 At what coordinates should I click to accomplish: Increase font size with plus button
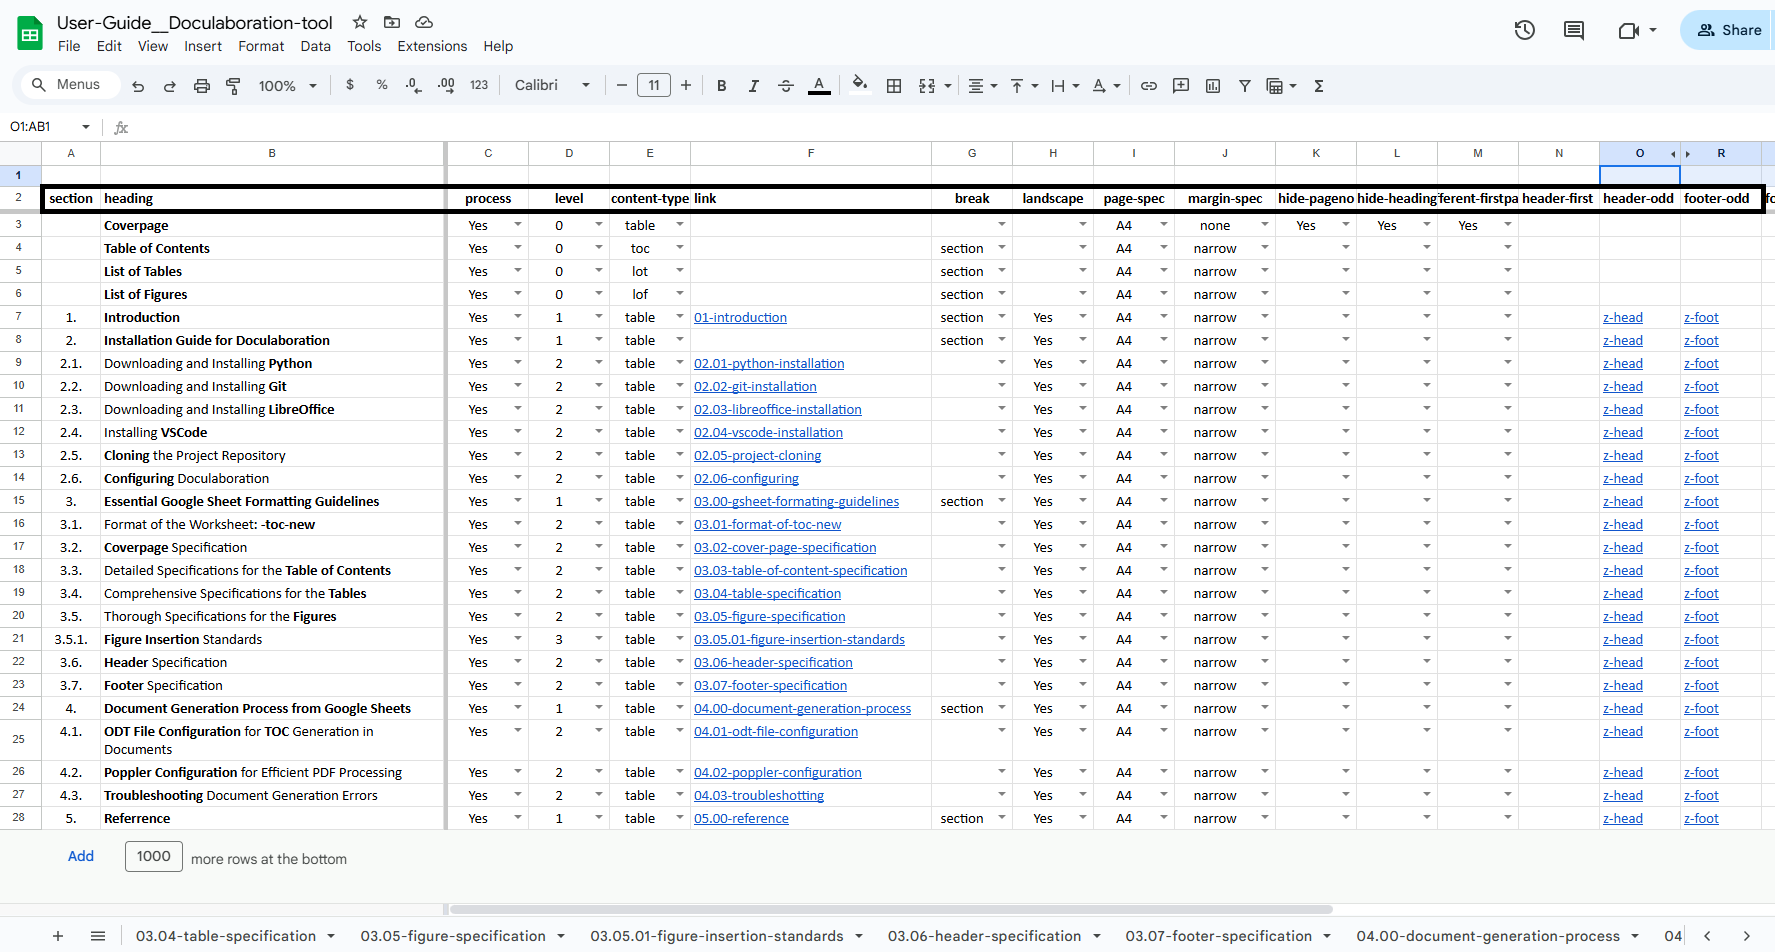pyautogui.click(x=686, y=85)
